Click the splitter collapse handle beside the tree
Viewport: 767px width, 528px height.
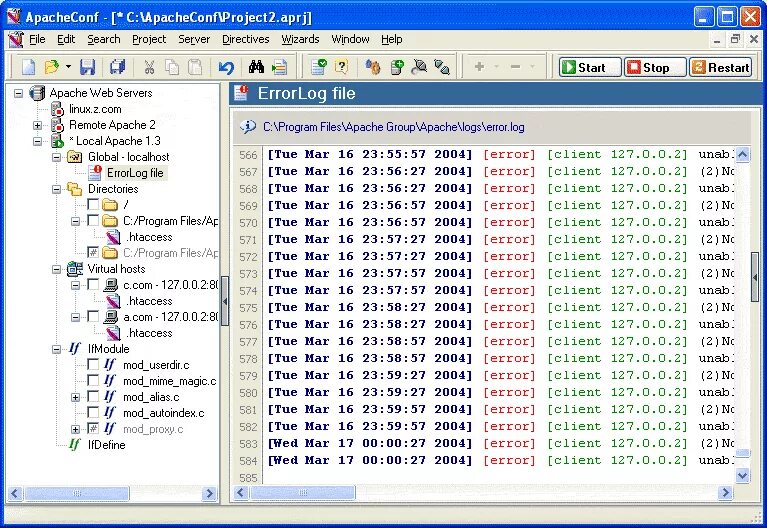point(225,301)
